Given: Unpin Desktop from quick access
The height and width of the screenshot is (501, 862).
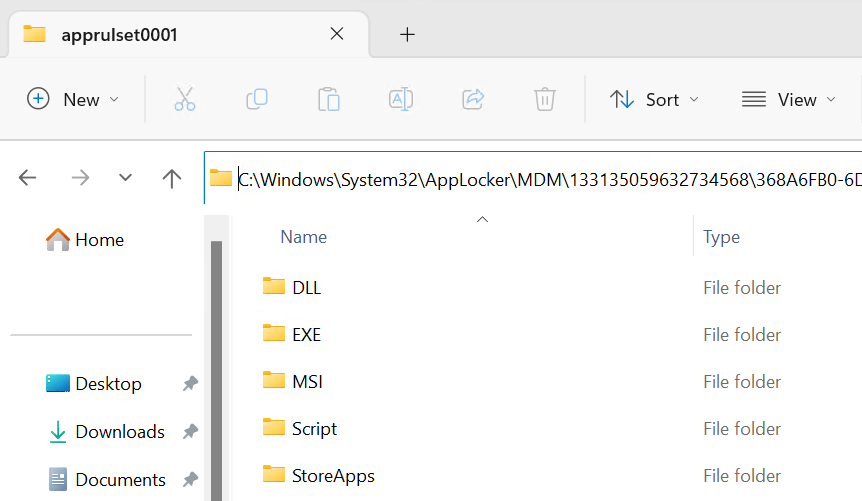Looking at the screenshot, I should click(189, 384).
